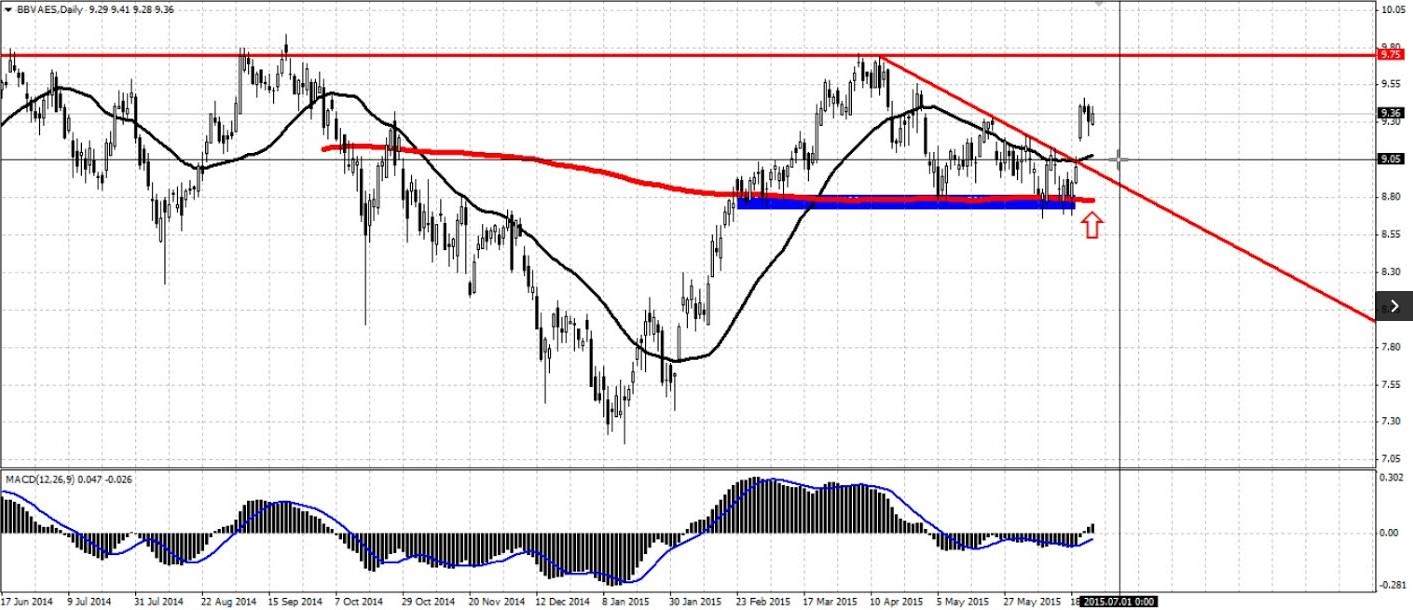Click the 0.302 MACD scale value

(1392, 478)
